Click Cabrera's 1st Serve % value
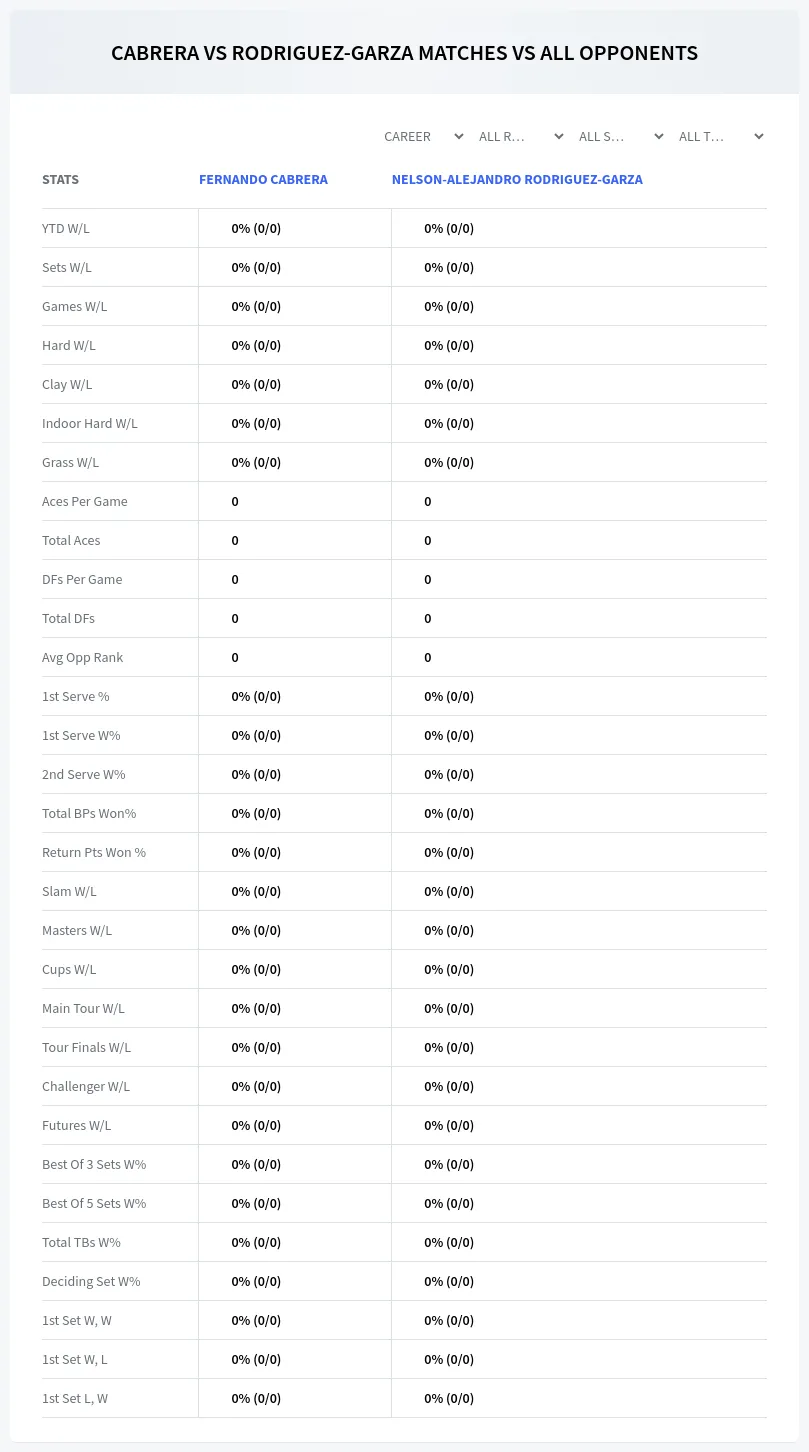This screenshot has width=809, height=1452. click(256, 696)
